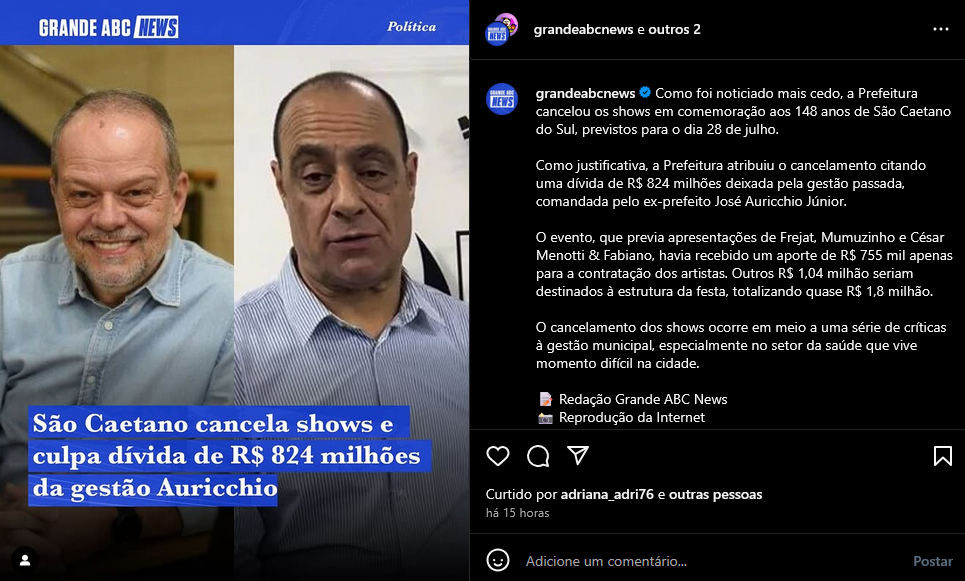
Task: View the 'outras pessoas' likes list
Action: pos(715,494)
